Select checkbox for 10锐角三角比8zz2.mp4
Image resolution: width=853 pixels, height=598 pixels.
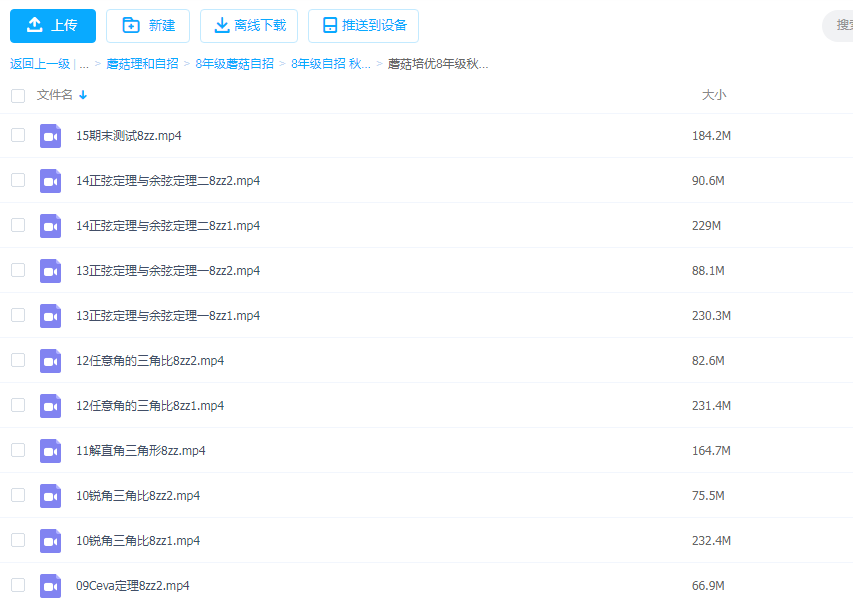[x=18, y=495]
